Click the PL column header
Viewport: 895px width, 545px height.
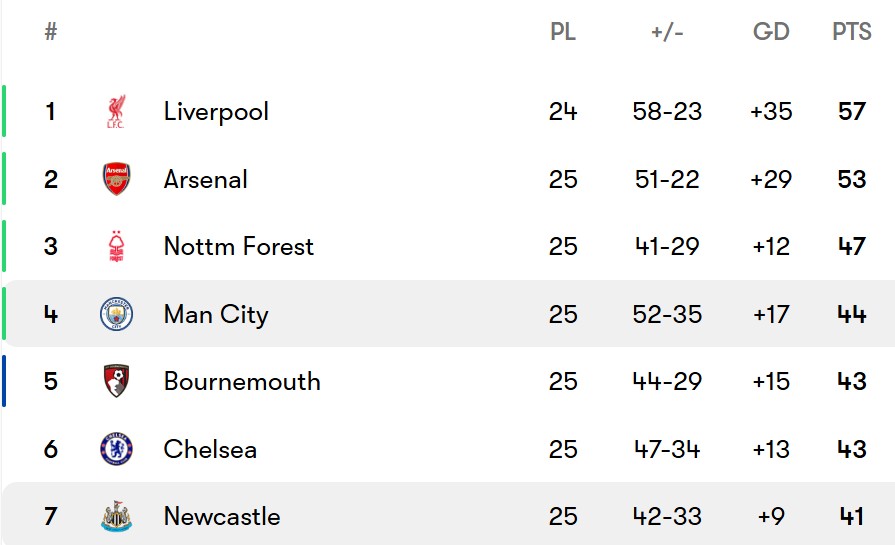563,31
